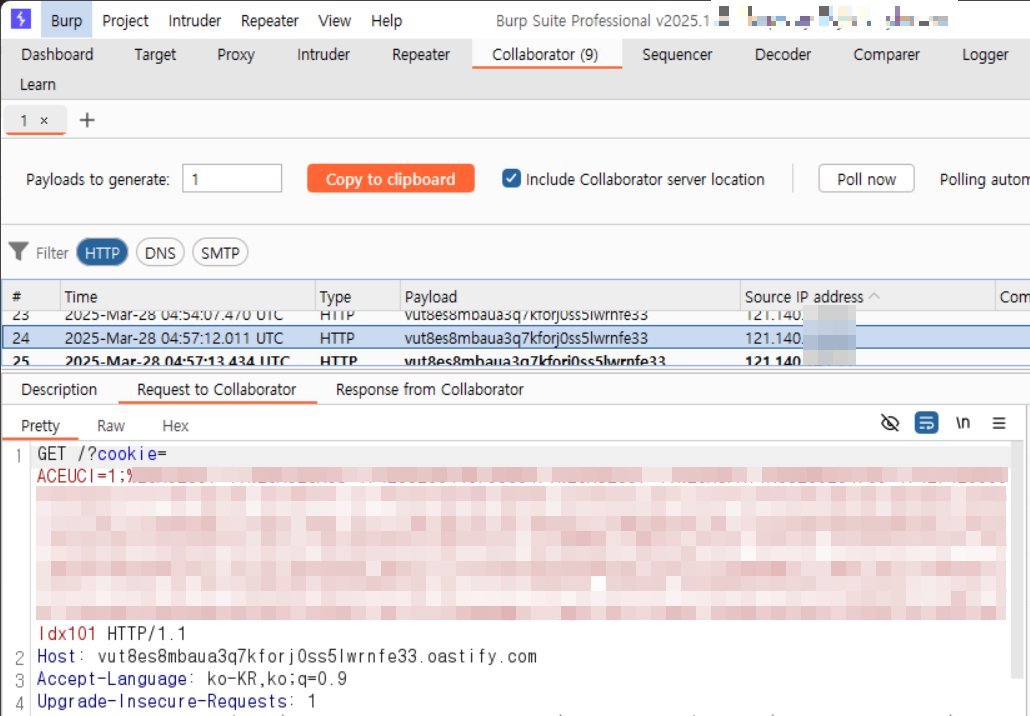
Task: Switch to Hex view
Action: pos(175,426)
